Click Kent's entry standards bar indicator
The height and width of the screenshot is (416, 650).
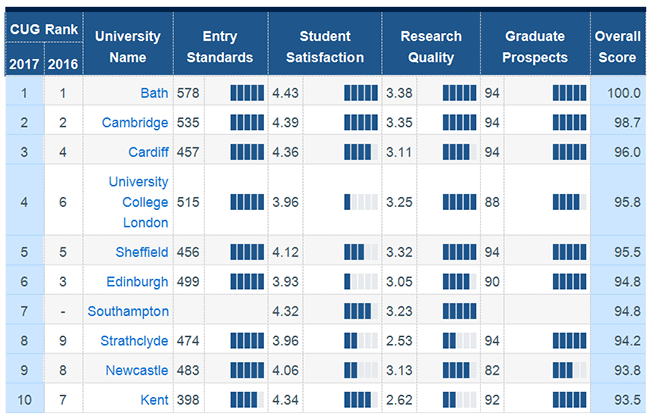click(247, 400)
